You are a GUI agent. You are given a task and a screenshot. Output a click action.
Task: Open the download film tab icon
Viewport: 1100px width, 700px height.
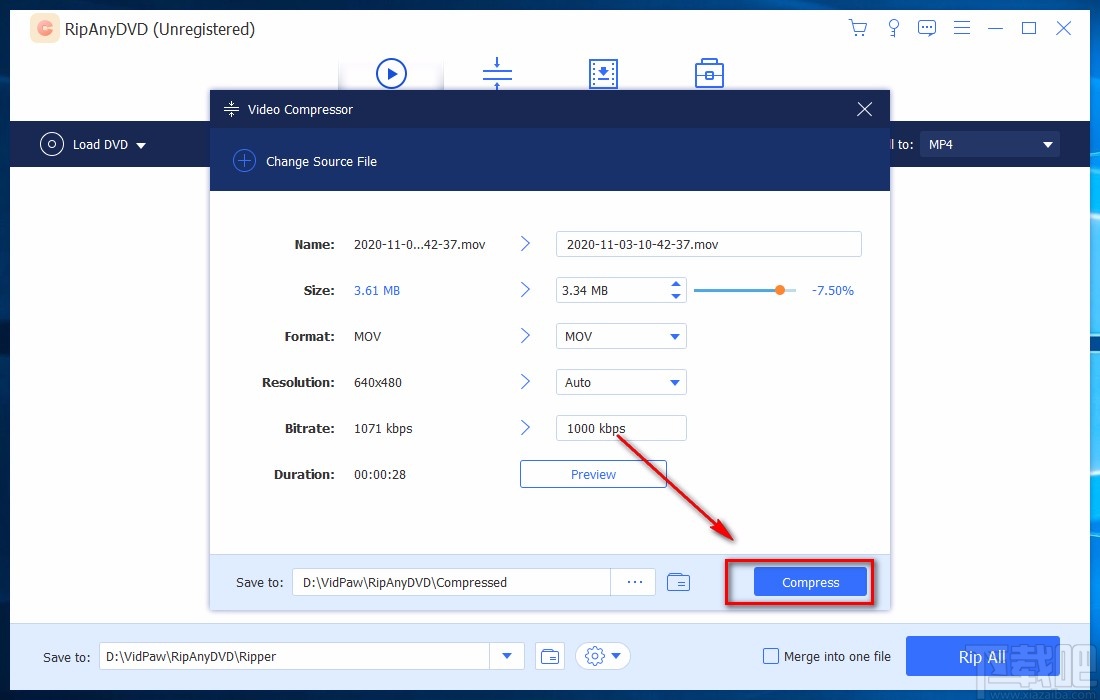603,74
